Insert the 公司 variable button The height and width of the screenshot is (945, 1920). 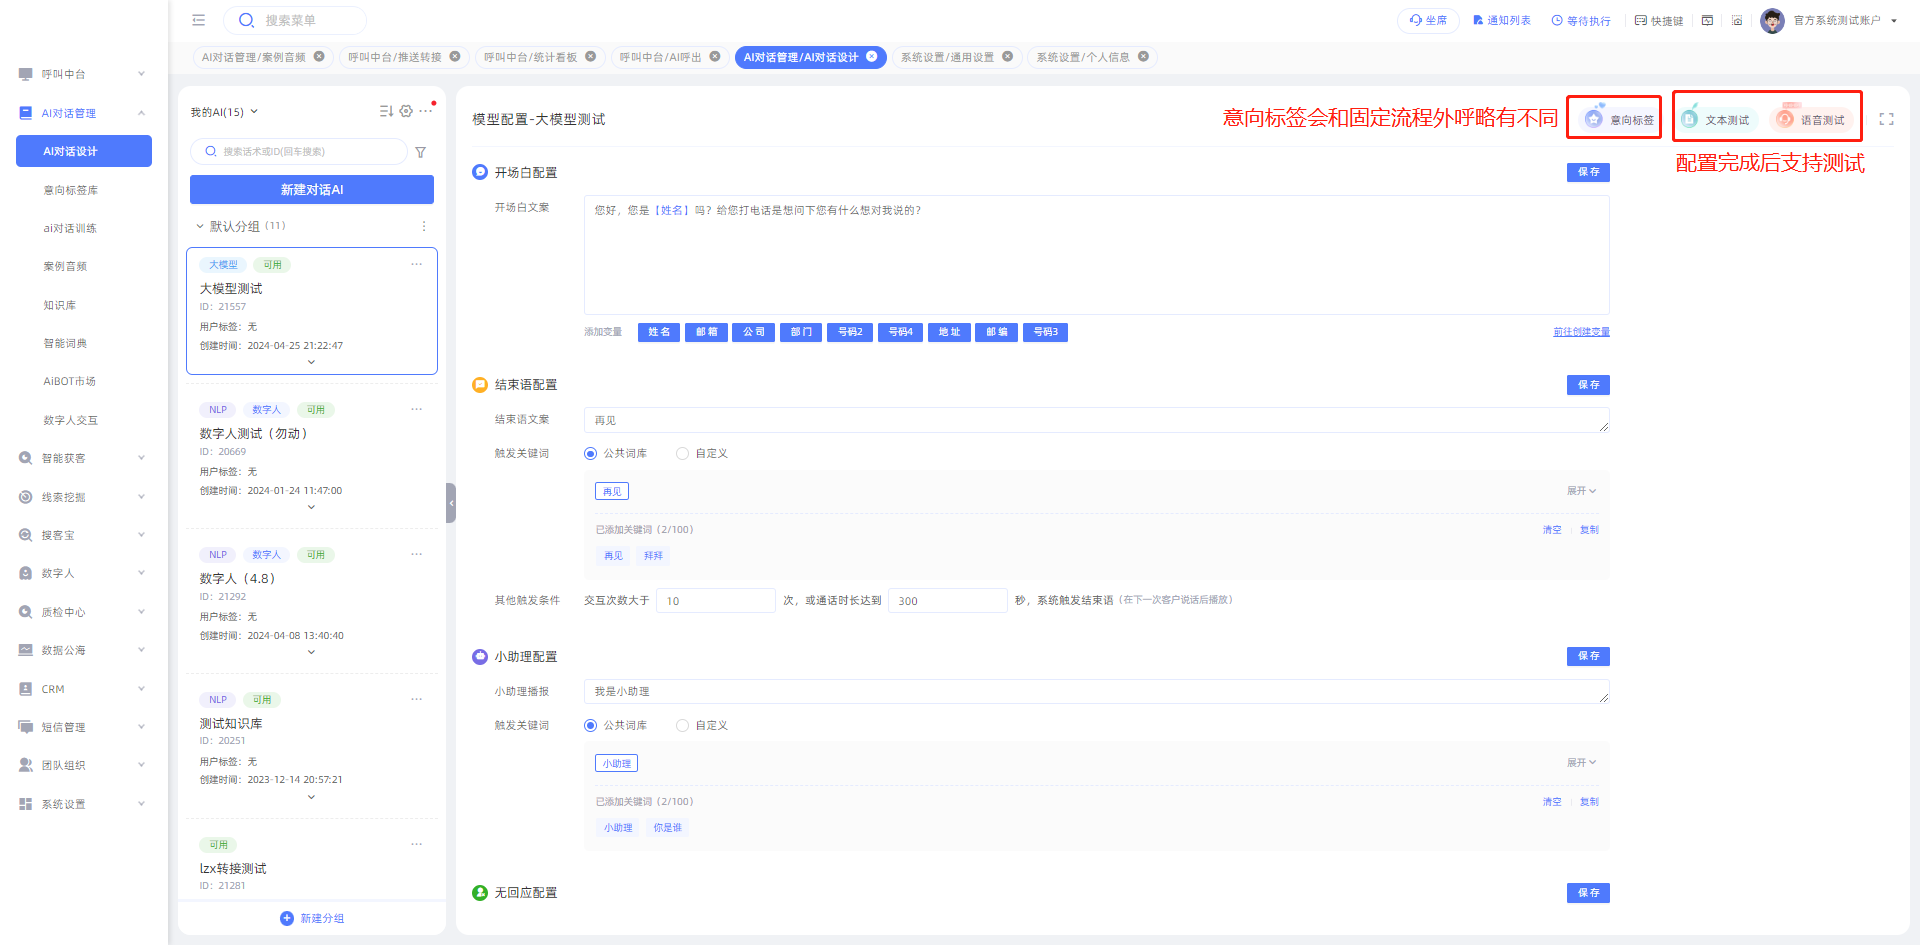tap(754, 332)
